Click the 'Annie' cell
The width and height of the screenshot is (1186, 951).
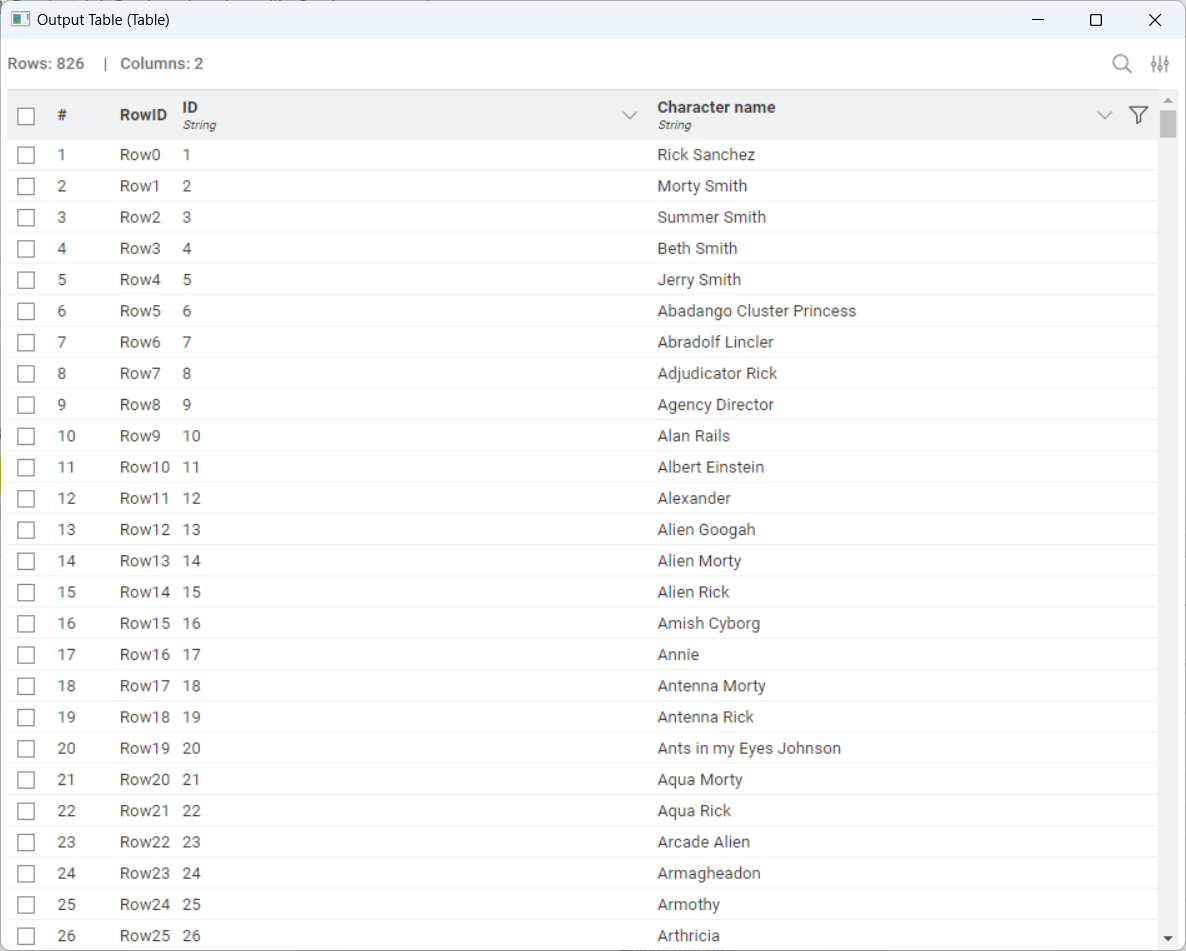[x=678, y=654]
